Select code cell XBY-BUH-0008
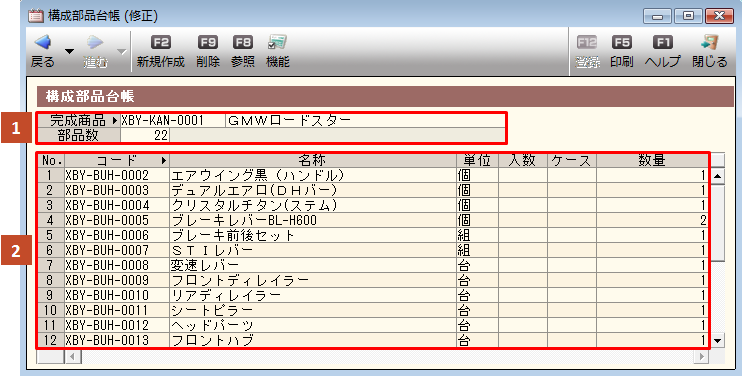Screen dimensions: 742x376 [x=117, y=265]
